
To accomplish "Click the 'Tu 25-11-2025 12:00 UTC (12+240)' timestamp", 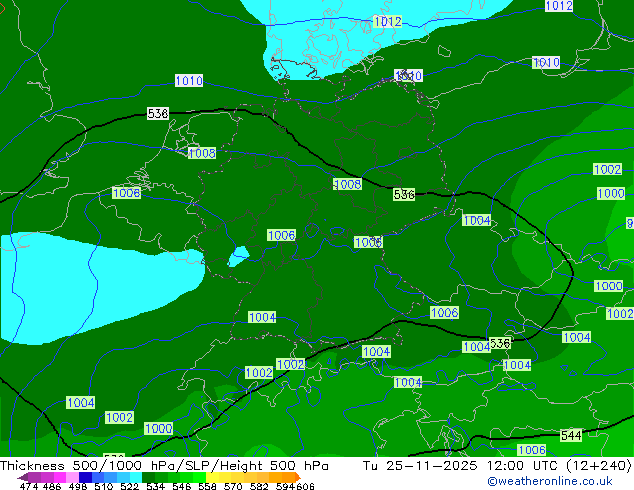I will click(x=497, y=466).
